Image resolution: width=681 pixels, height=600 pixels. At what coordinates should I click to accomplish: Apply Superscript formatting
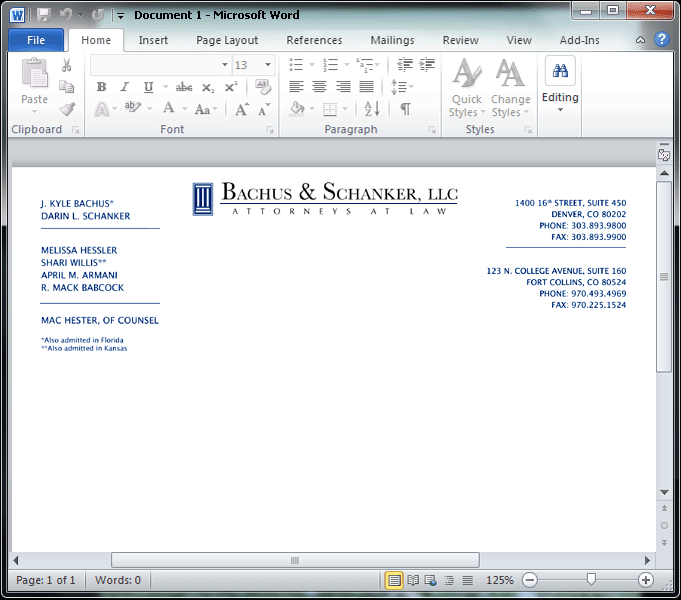tap(231, 86)
